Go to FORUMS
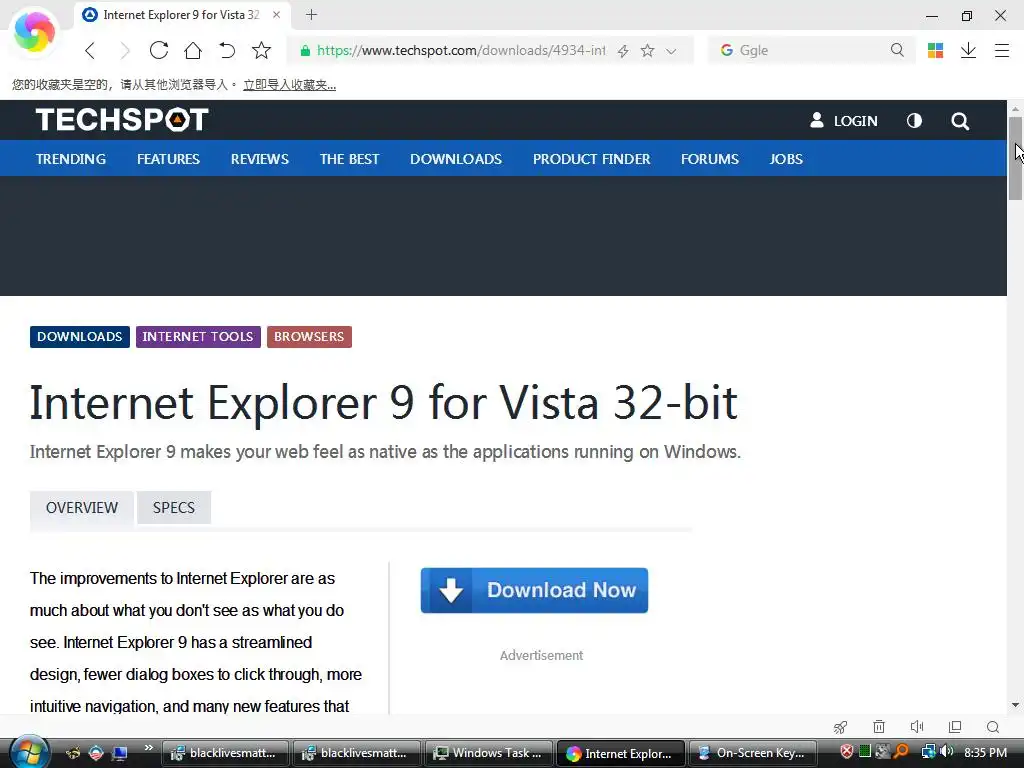This screenshot has width=1024, height=768. [710, 159]
